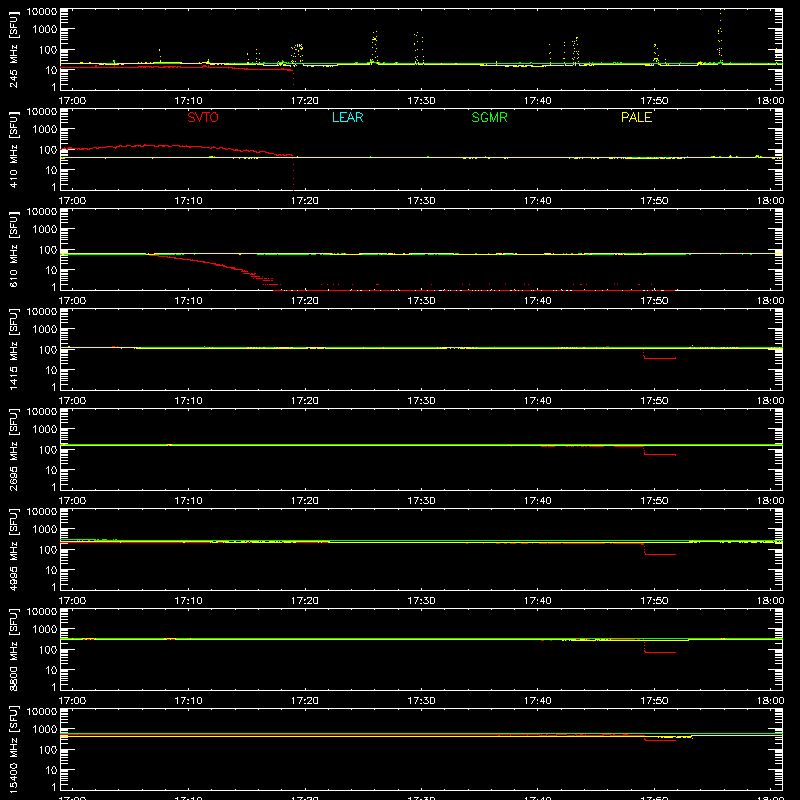Click 17:50 tick label under 1415 MHz plot

pos(654,401)
